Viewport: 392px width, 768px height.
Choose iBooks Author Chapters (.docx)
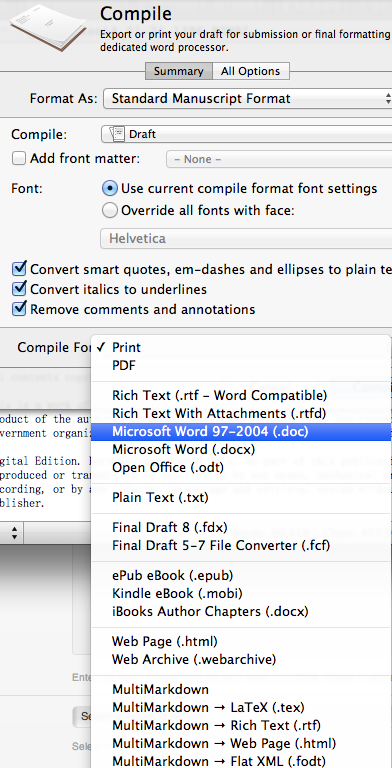coord(241,612)
